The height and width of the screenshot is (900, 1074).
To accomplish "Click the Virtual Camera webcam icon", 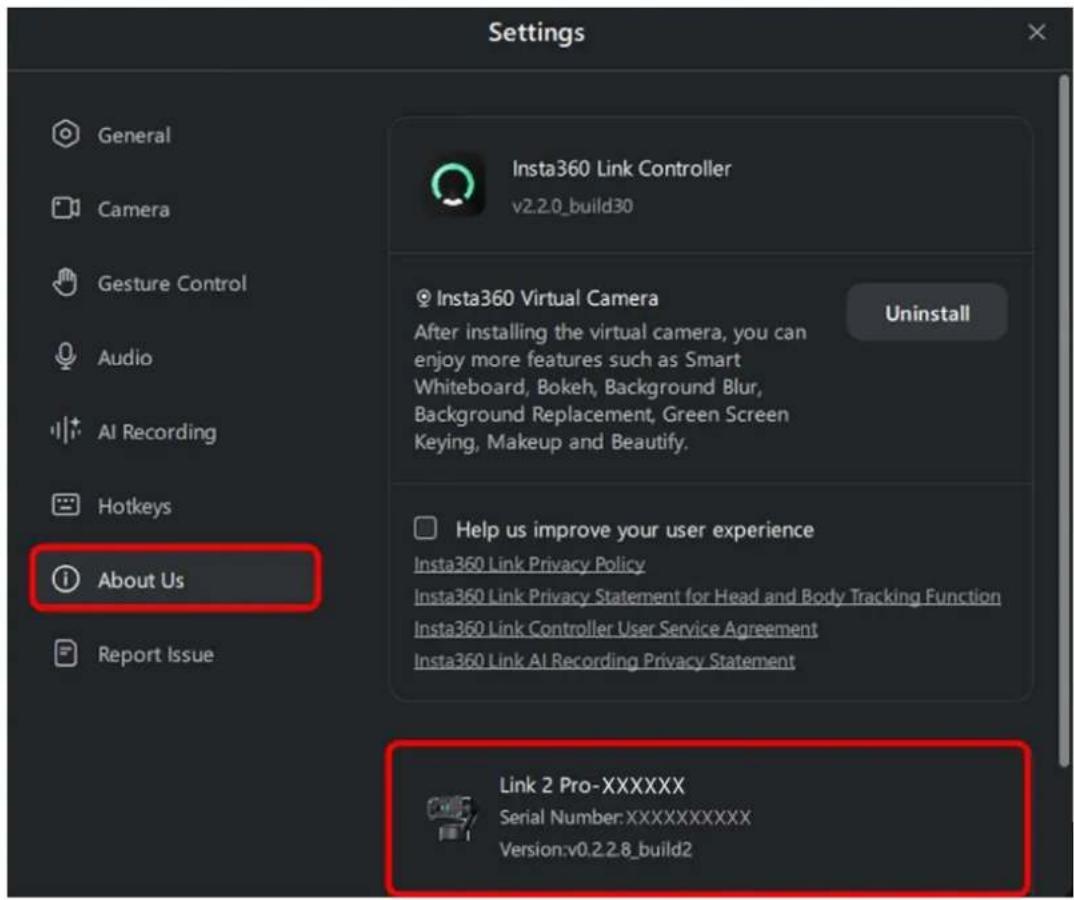I will (x=423, y=299).
